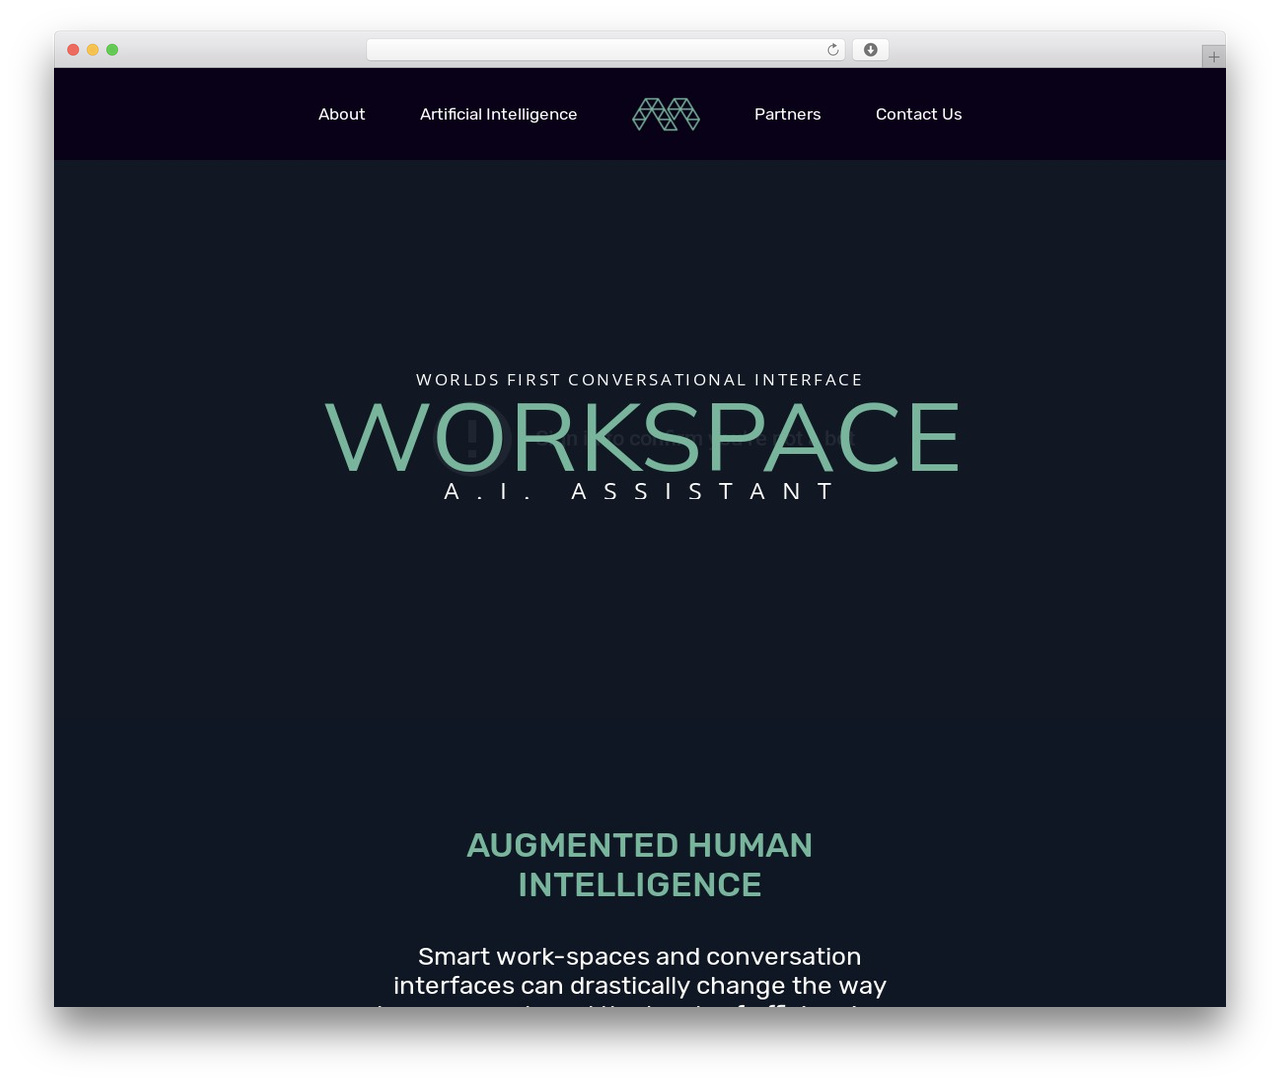The height and width of the screenshot is (1084, 1280).
Task: Click the browser download arrow icon
Action: coord(870,50)
